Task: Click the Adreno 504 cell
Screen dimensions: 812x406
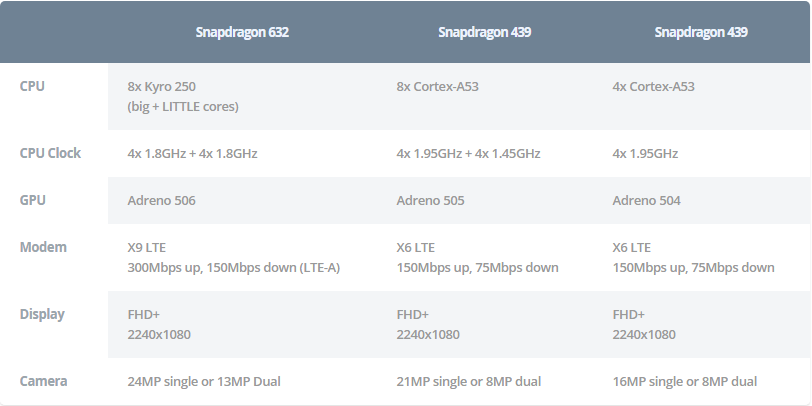Action: tap(646, 200)
